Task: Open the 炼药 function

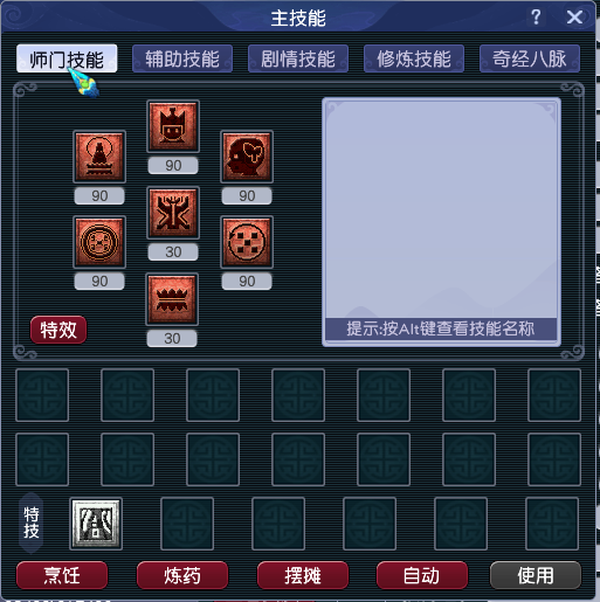Action: pos(182,575)
